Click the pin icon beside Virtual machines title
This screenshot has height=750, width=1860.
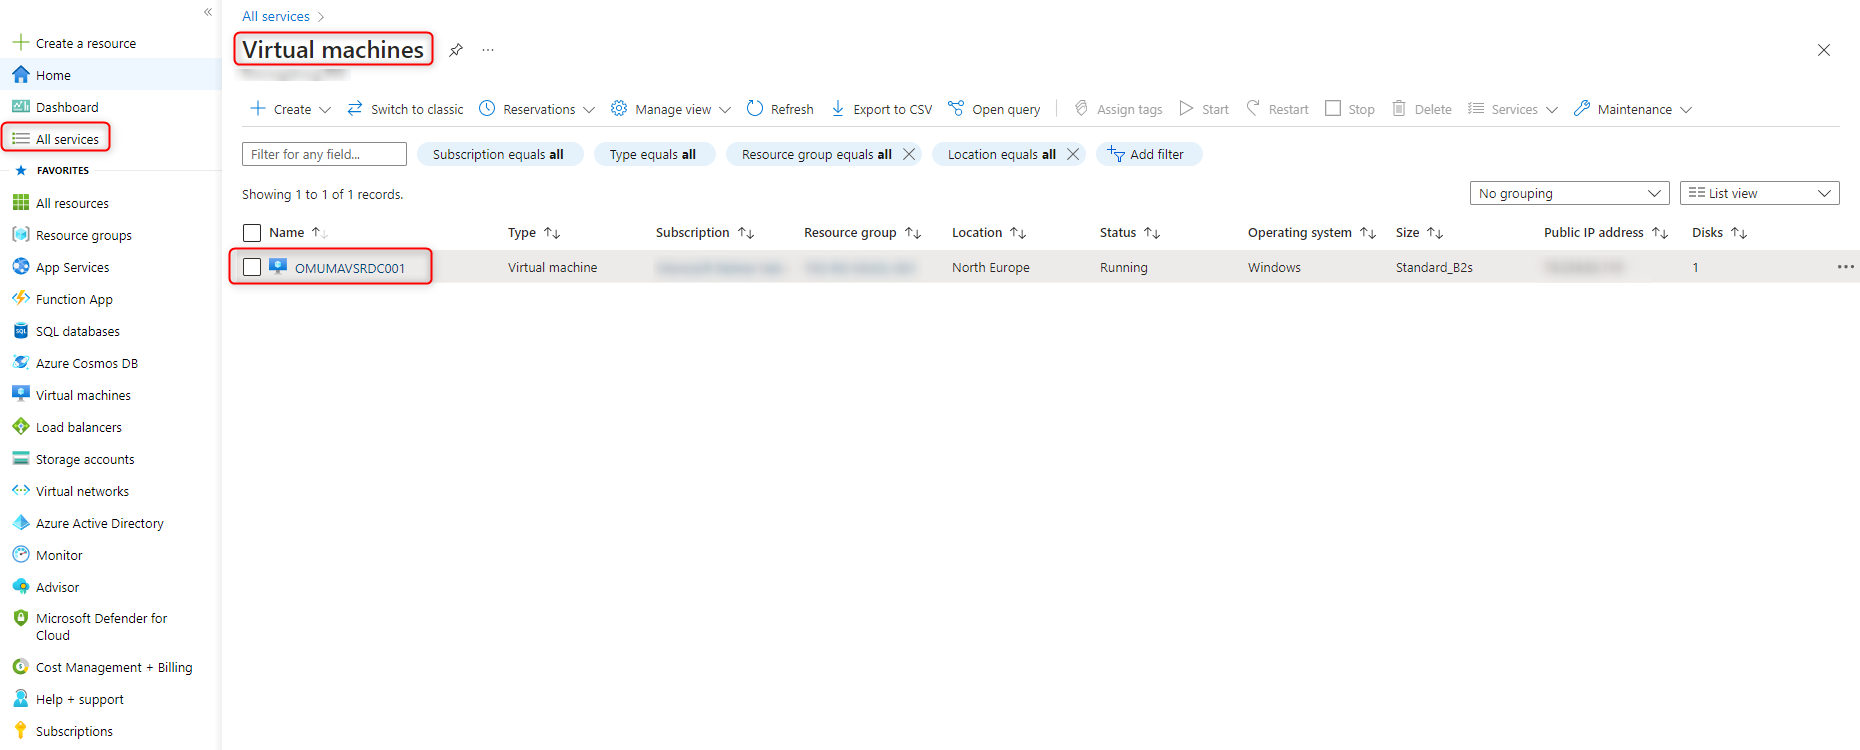tap(456, 50)
